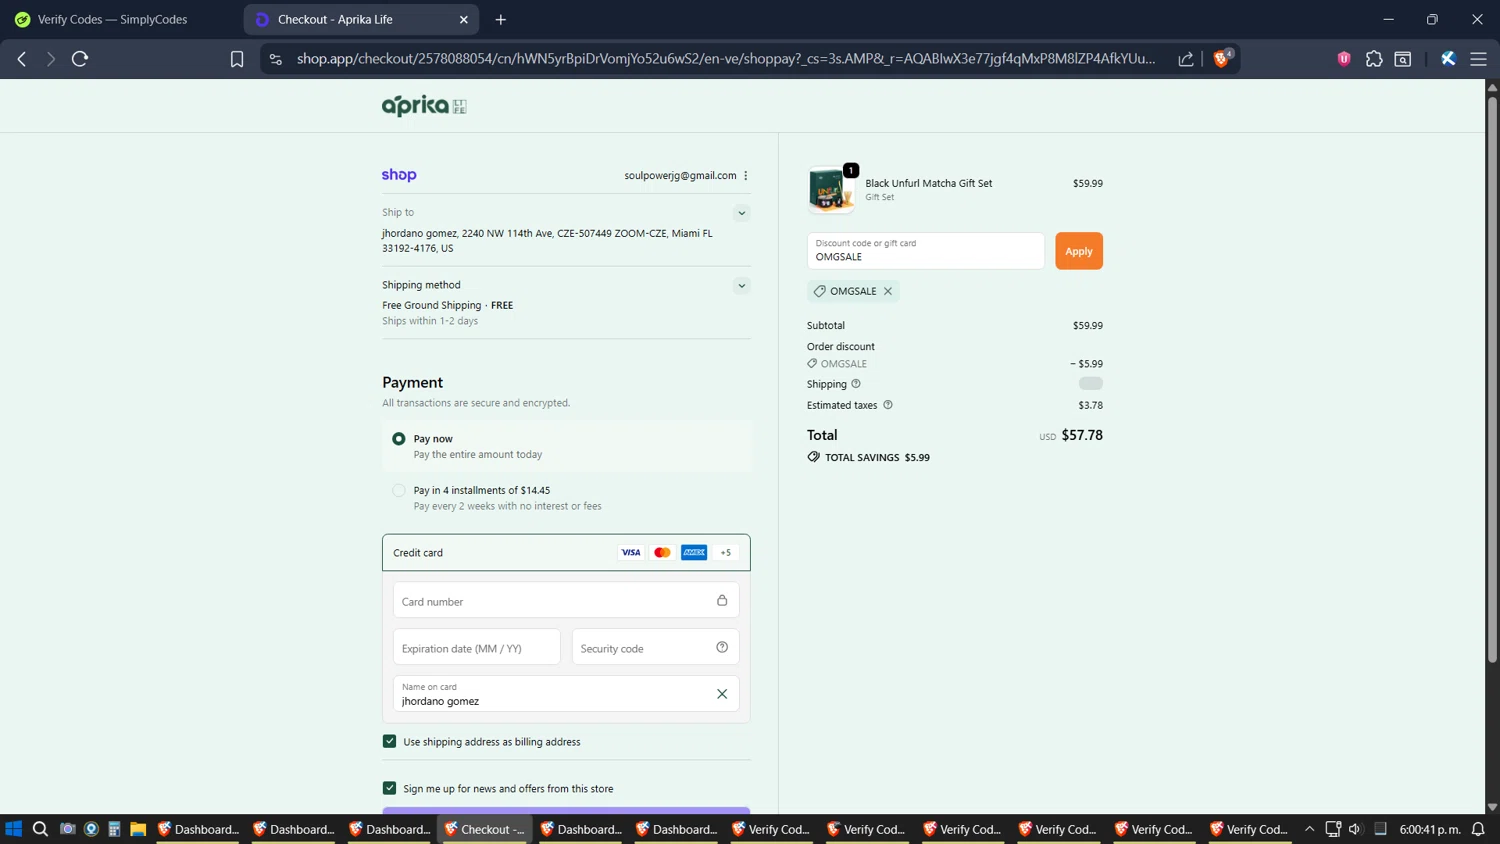Open the browser sidebar panel icon

(x=1403, y=59)
